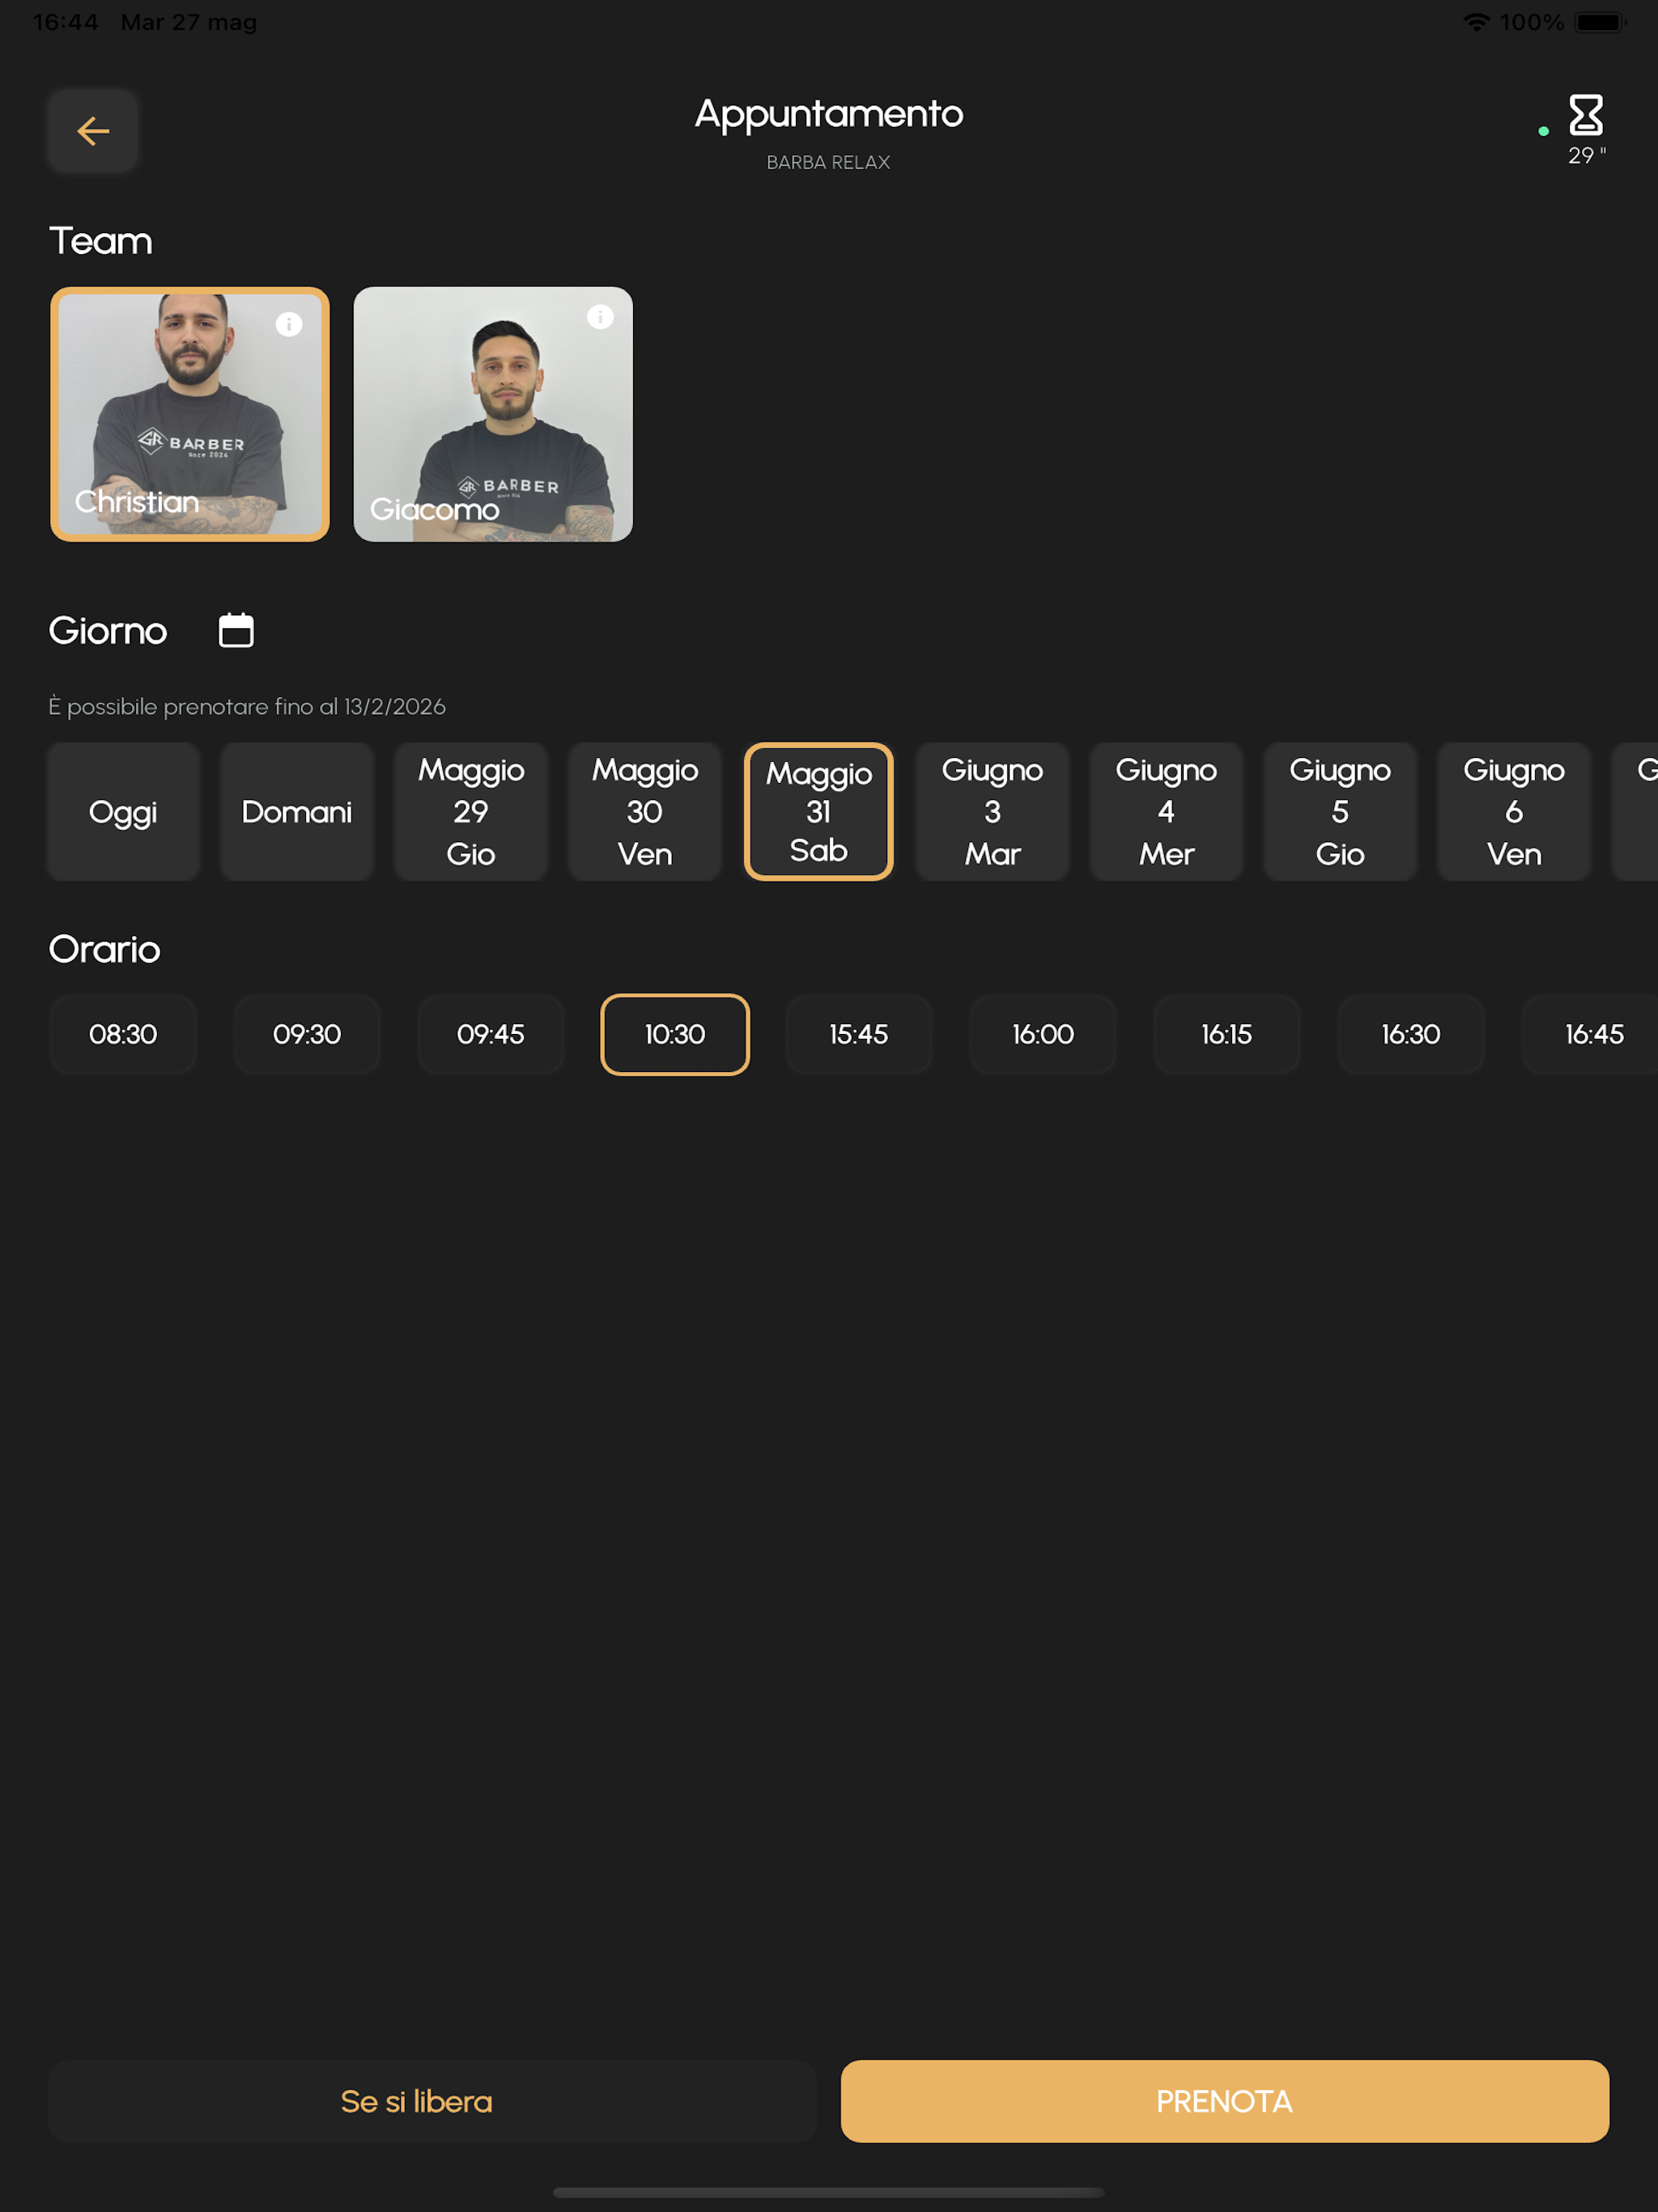Tap the BARBA RELAX subtitle text
1658x2212 pixels.
point(828,162)
